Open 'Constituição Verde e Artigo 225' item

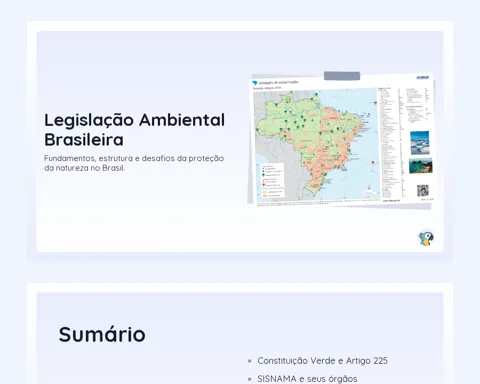322,361
